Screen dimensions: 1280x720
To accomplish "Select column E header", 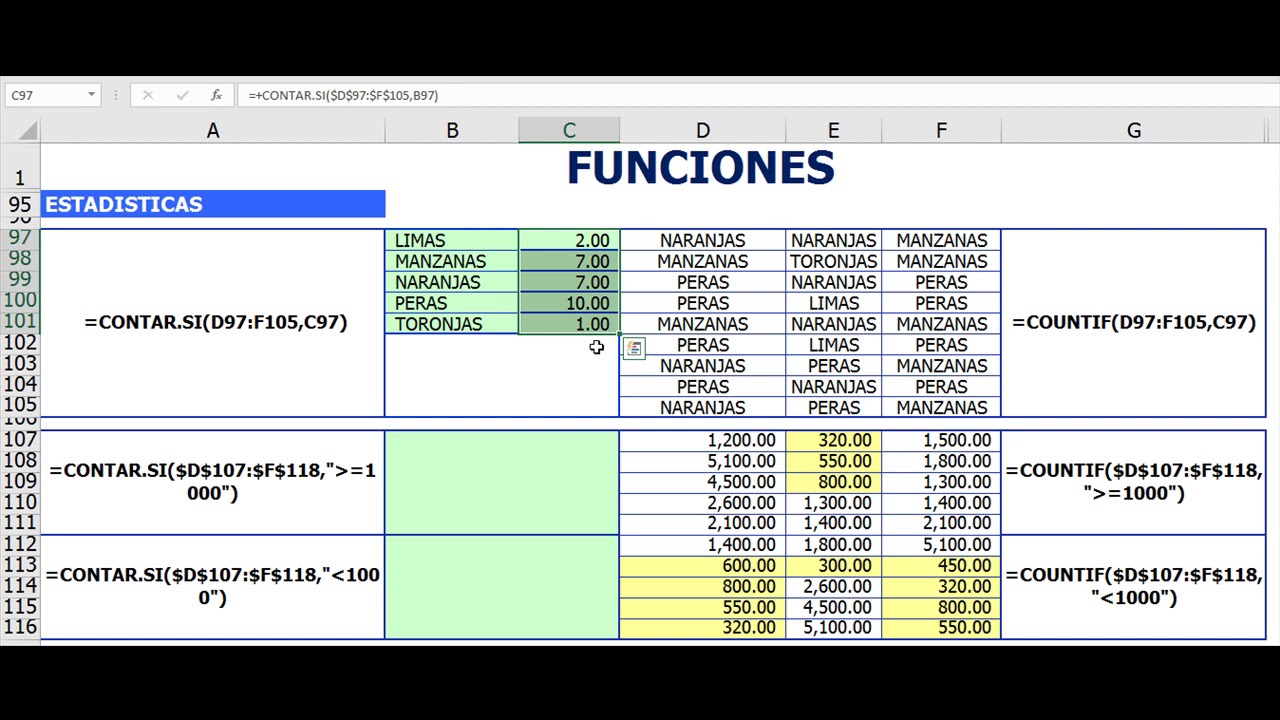I will click(x=833, y=130).
